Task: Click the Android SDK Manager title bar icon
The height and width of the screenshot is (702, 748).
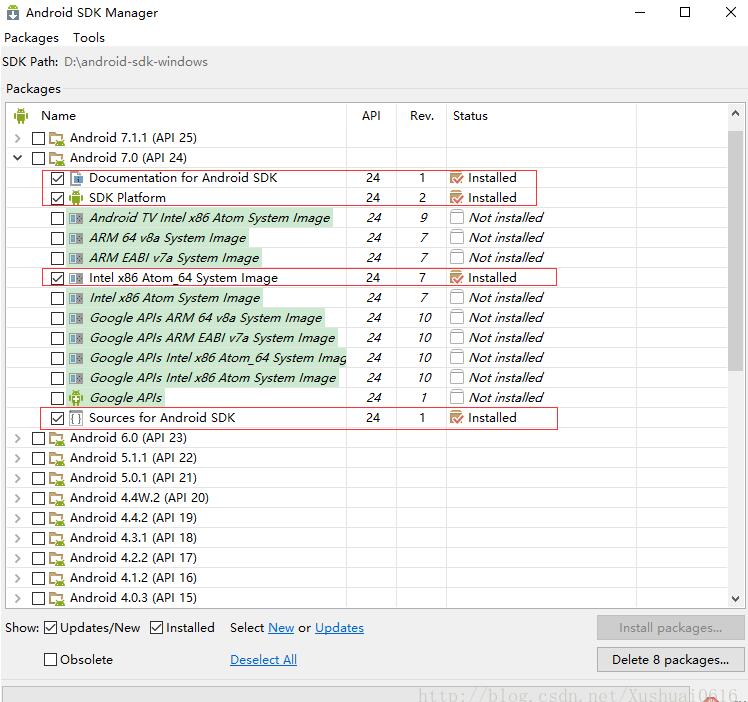Action: (13, 13)
